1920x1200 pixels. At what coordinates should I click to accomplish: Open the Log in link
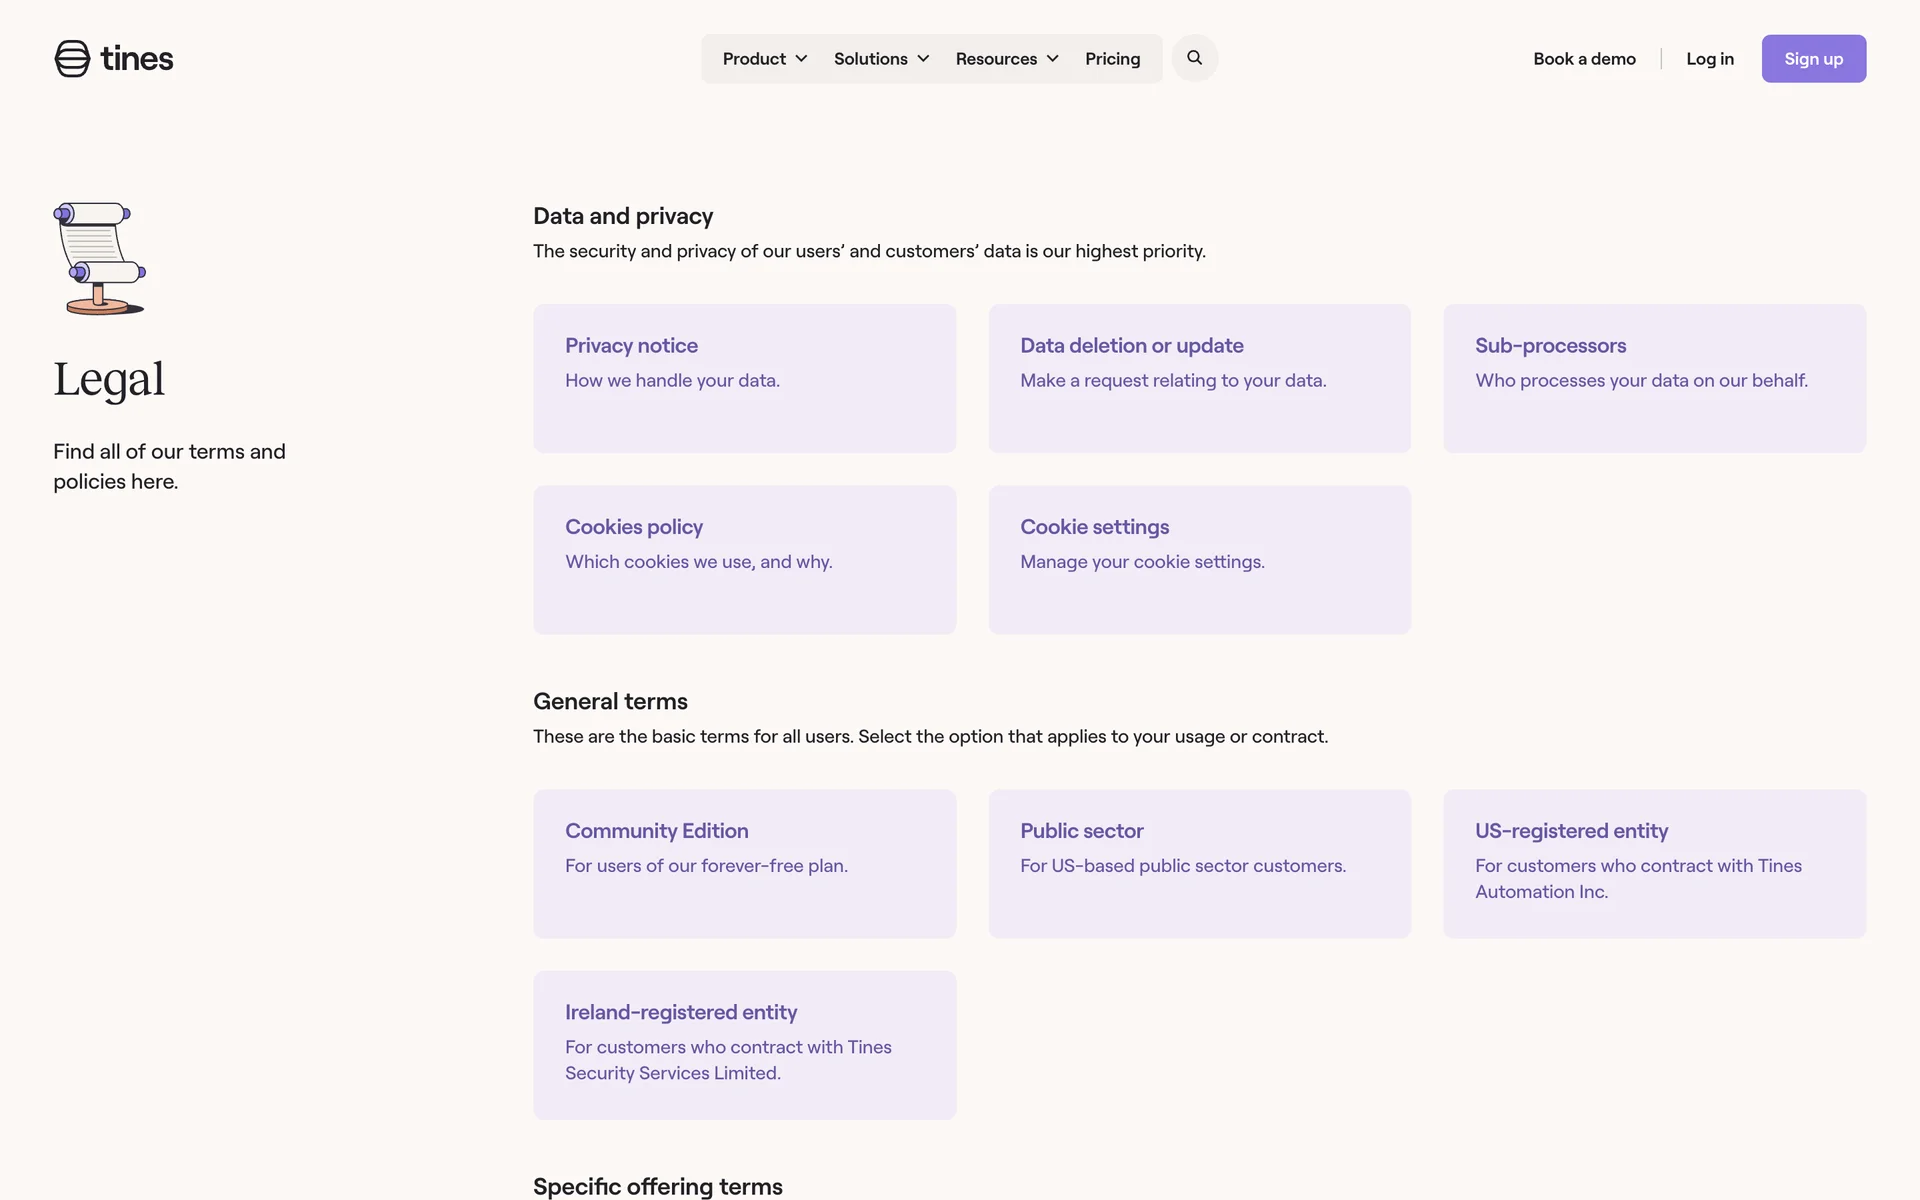(1709, 59)
